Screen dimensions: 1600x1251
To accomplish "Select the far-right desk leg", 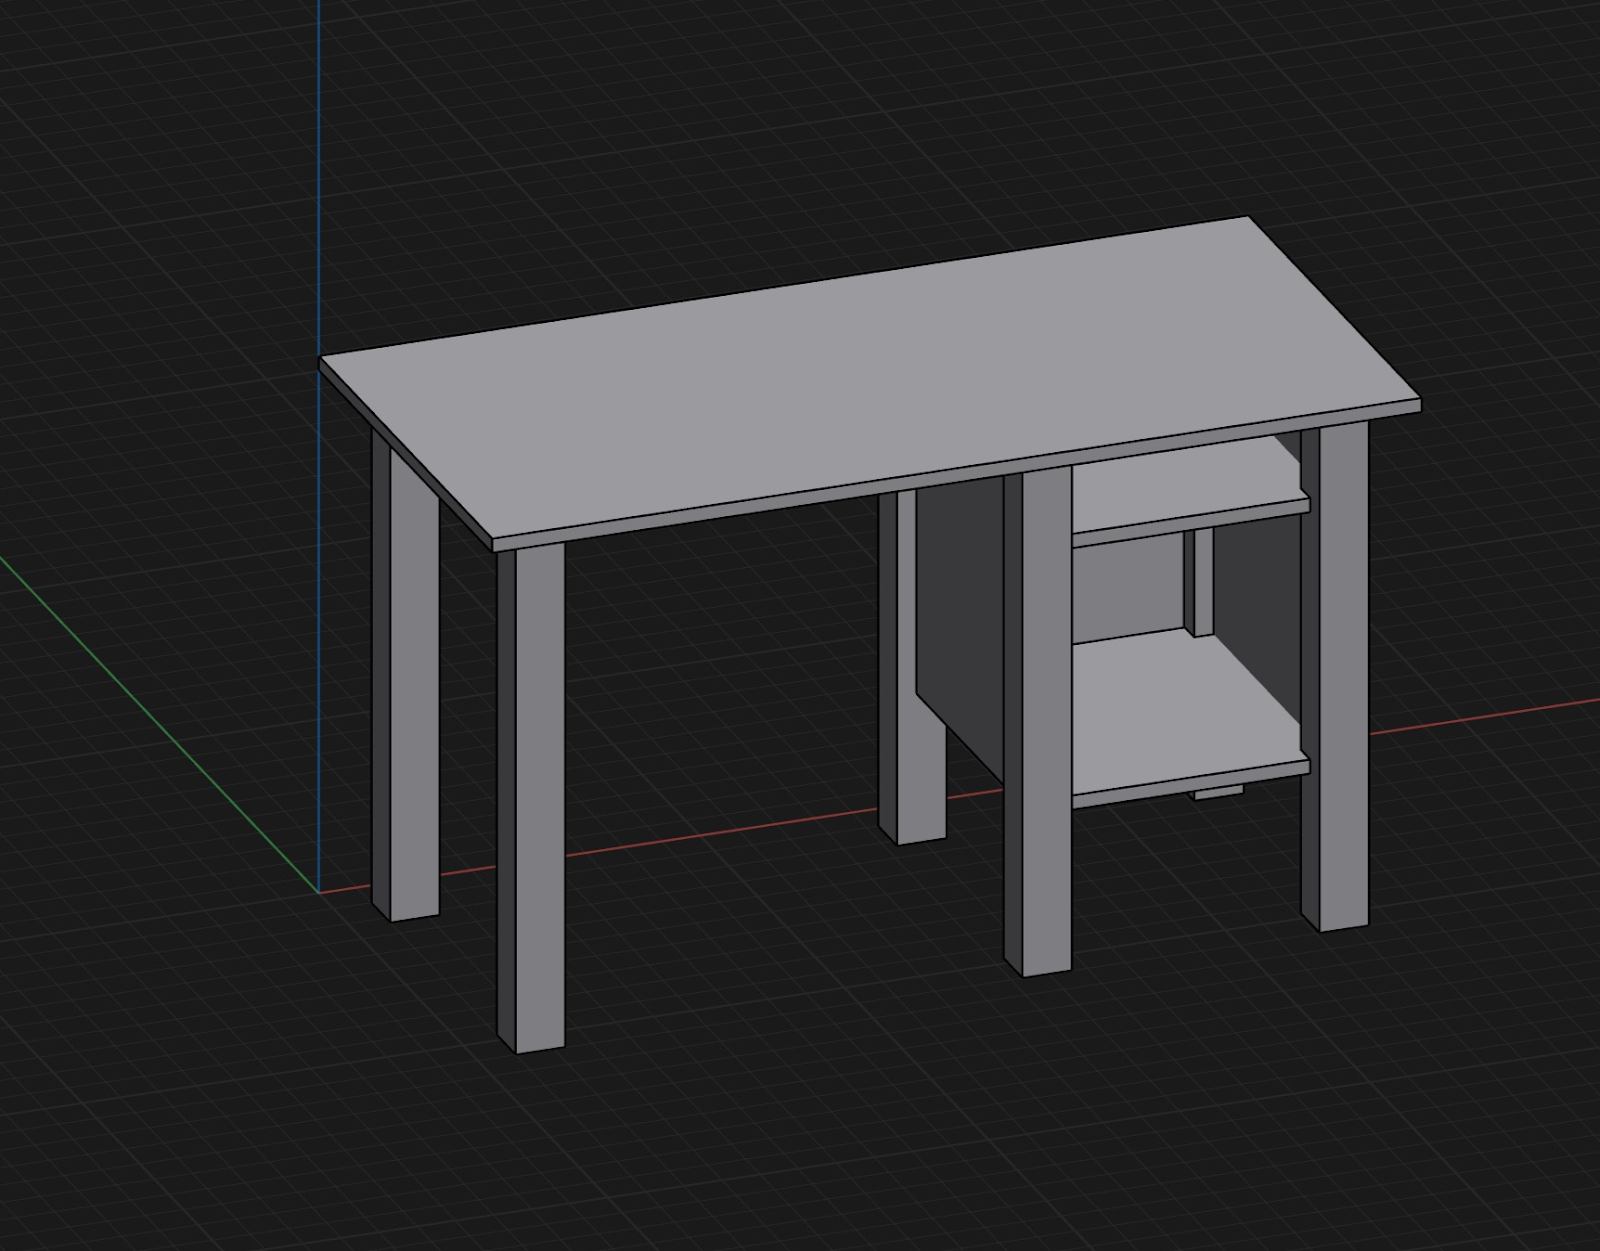I will pos(1335,678).
